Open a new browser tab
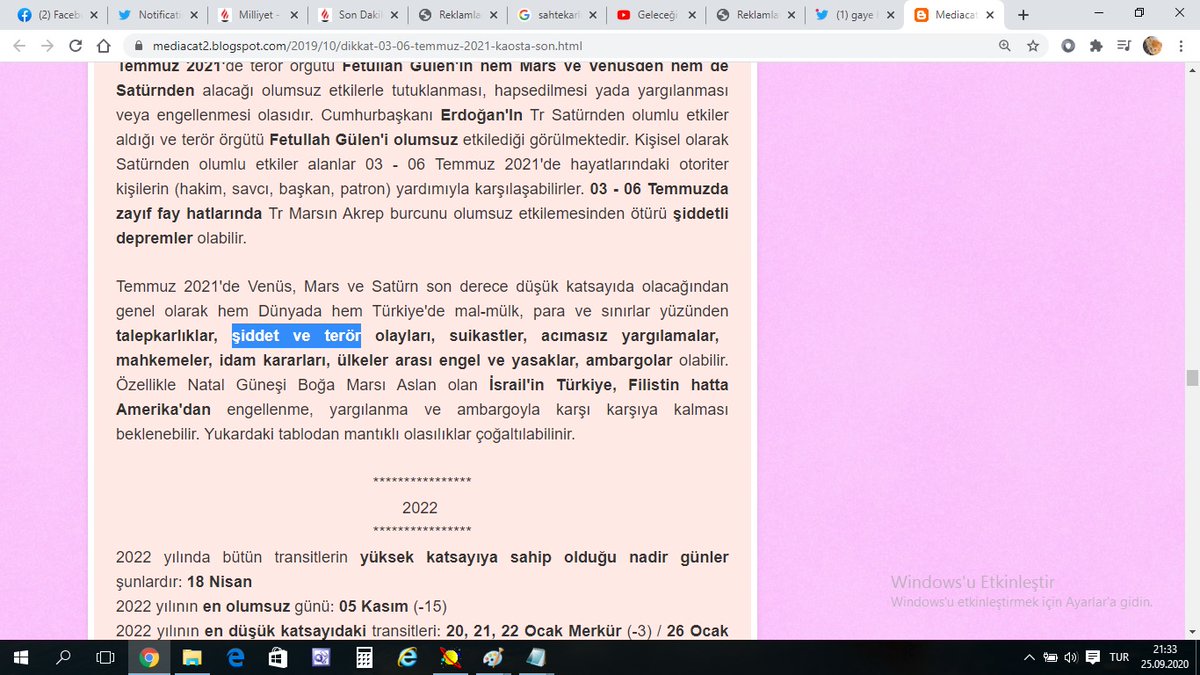This screenshot has height=675, width=1200. point(1023,14)
